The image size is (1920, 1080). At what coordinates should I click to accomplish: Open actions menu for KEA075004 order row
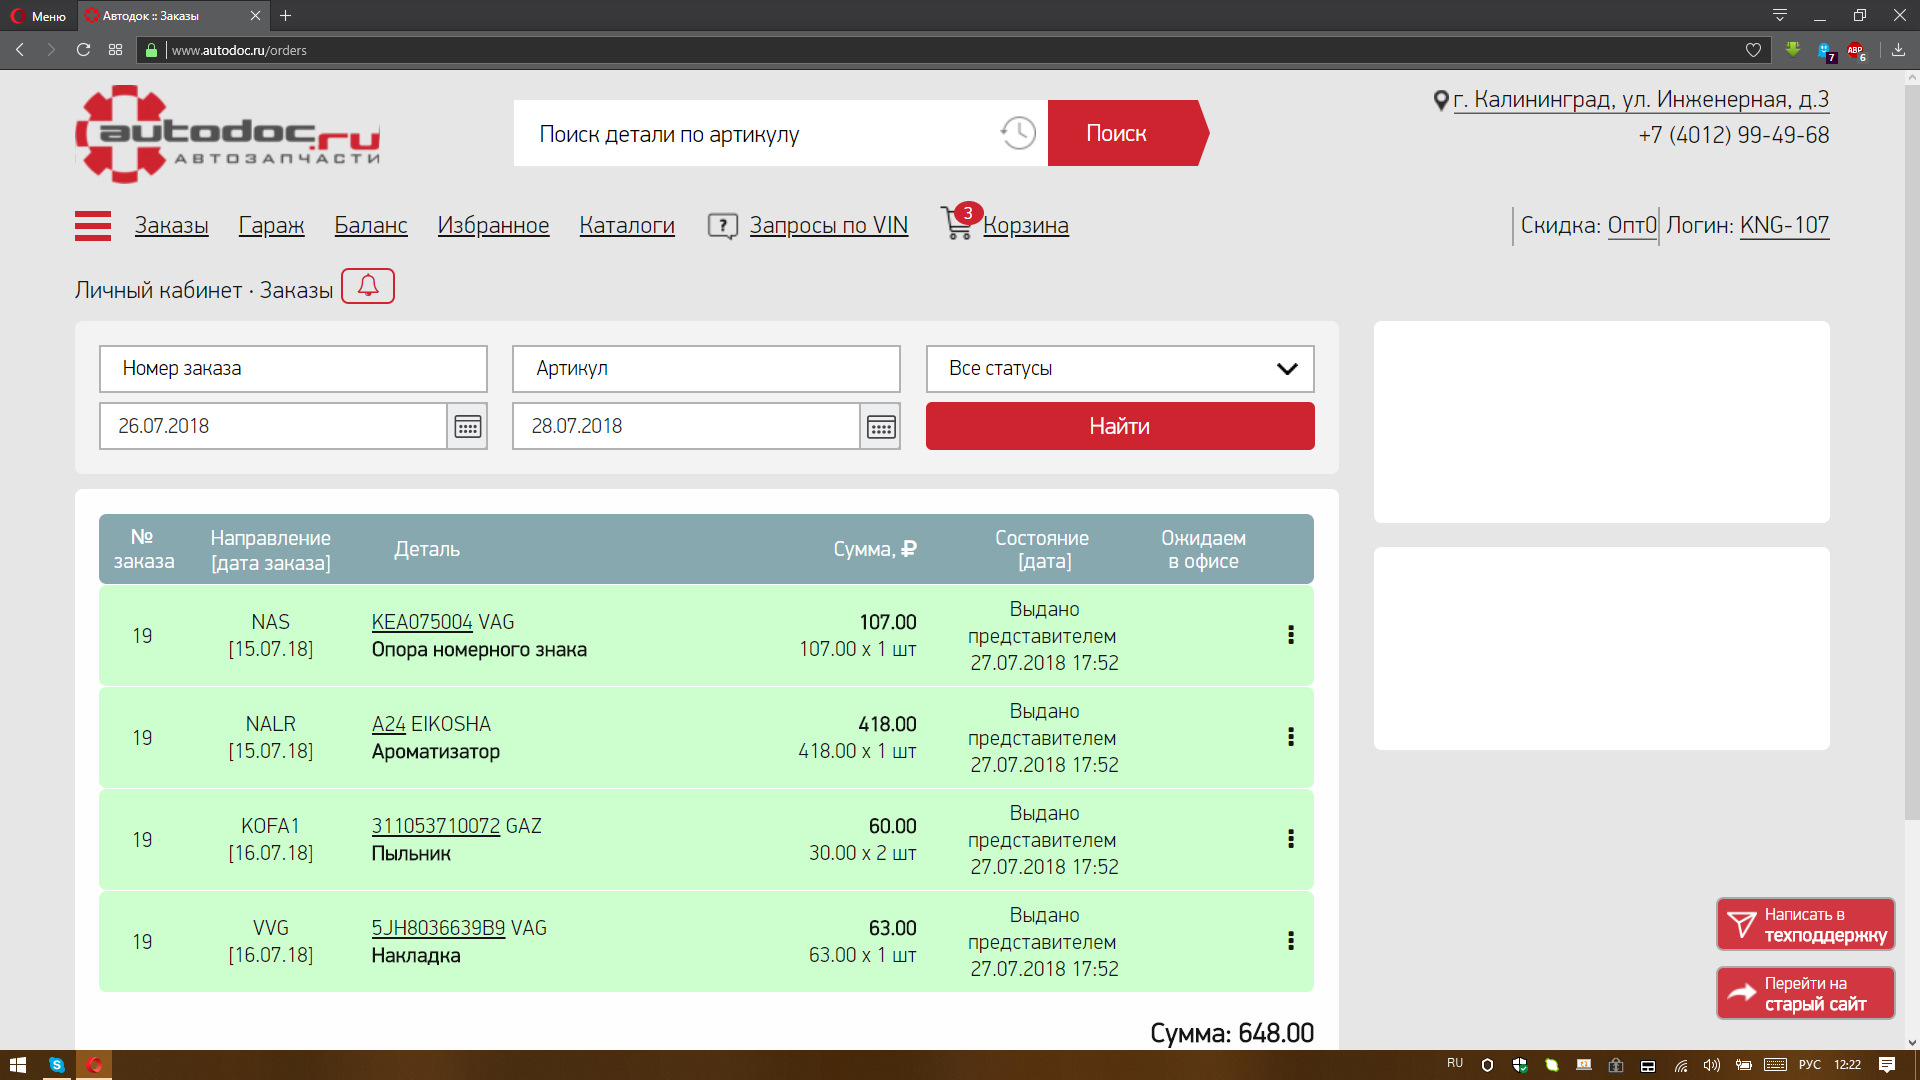[1291, 635]
